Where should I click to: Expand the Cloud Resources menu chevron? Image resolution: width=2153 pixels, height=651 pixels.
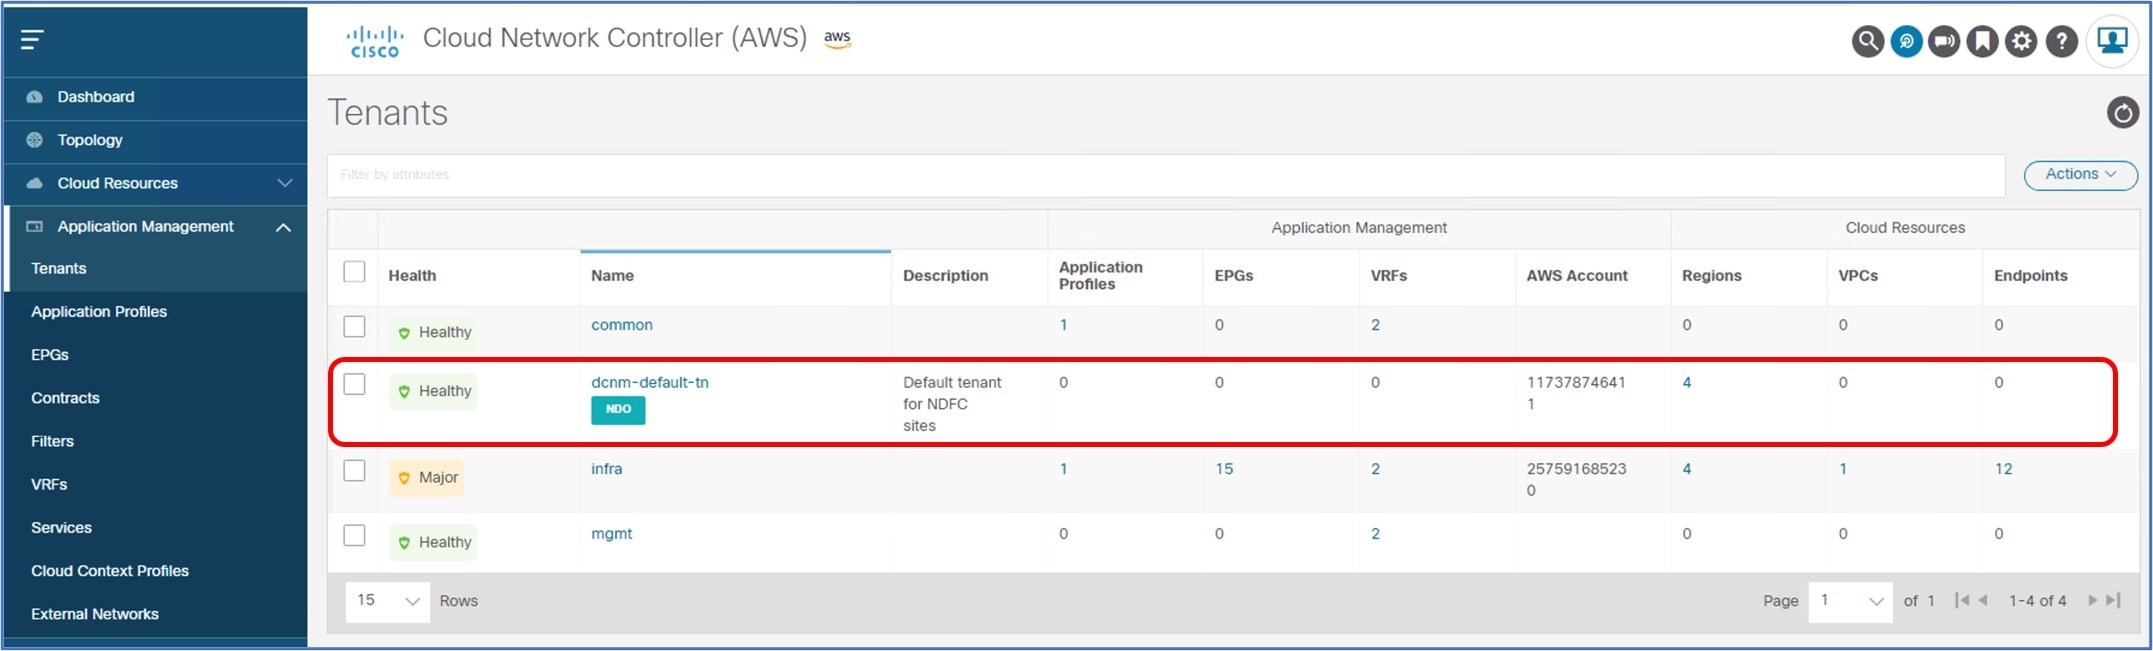coord(285,183)
